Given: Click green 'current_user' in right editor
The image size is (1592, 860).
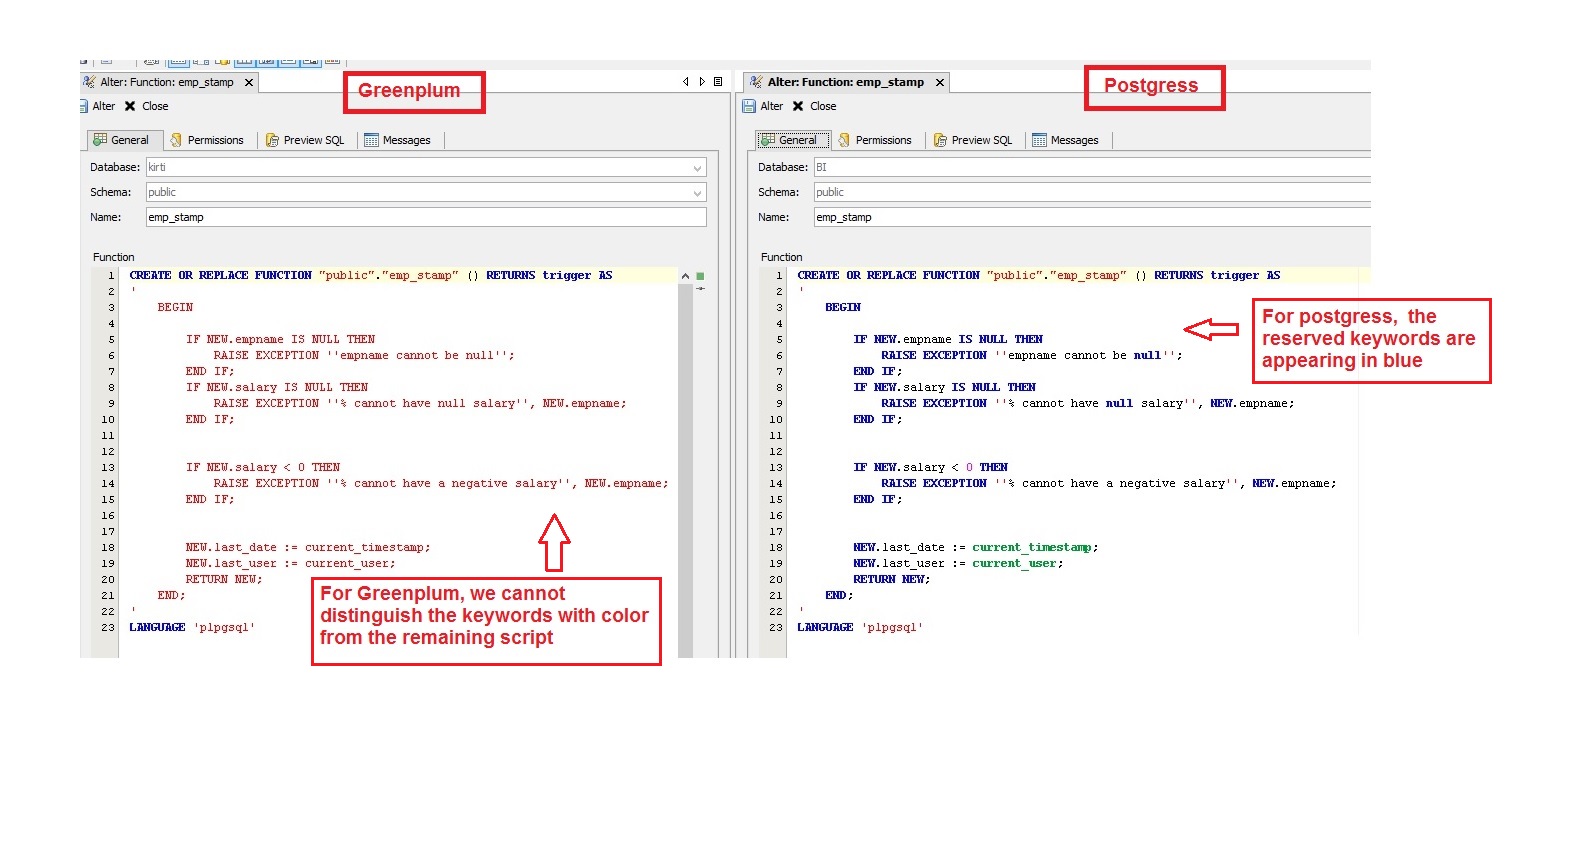Looking at the screenshot, I should (x=1015, y=563).
